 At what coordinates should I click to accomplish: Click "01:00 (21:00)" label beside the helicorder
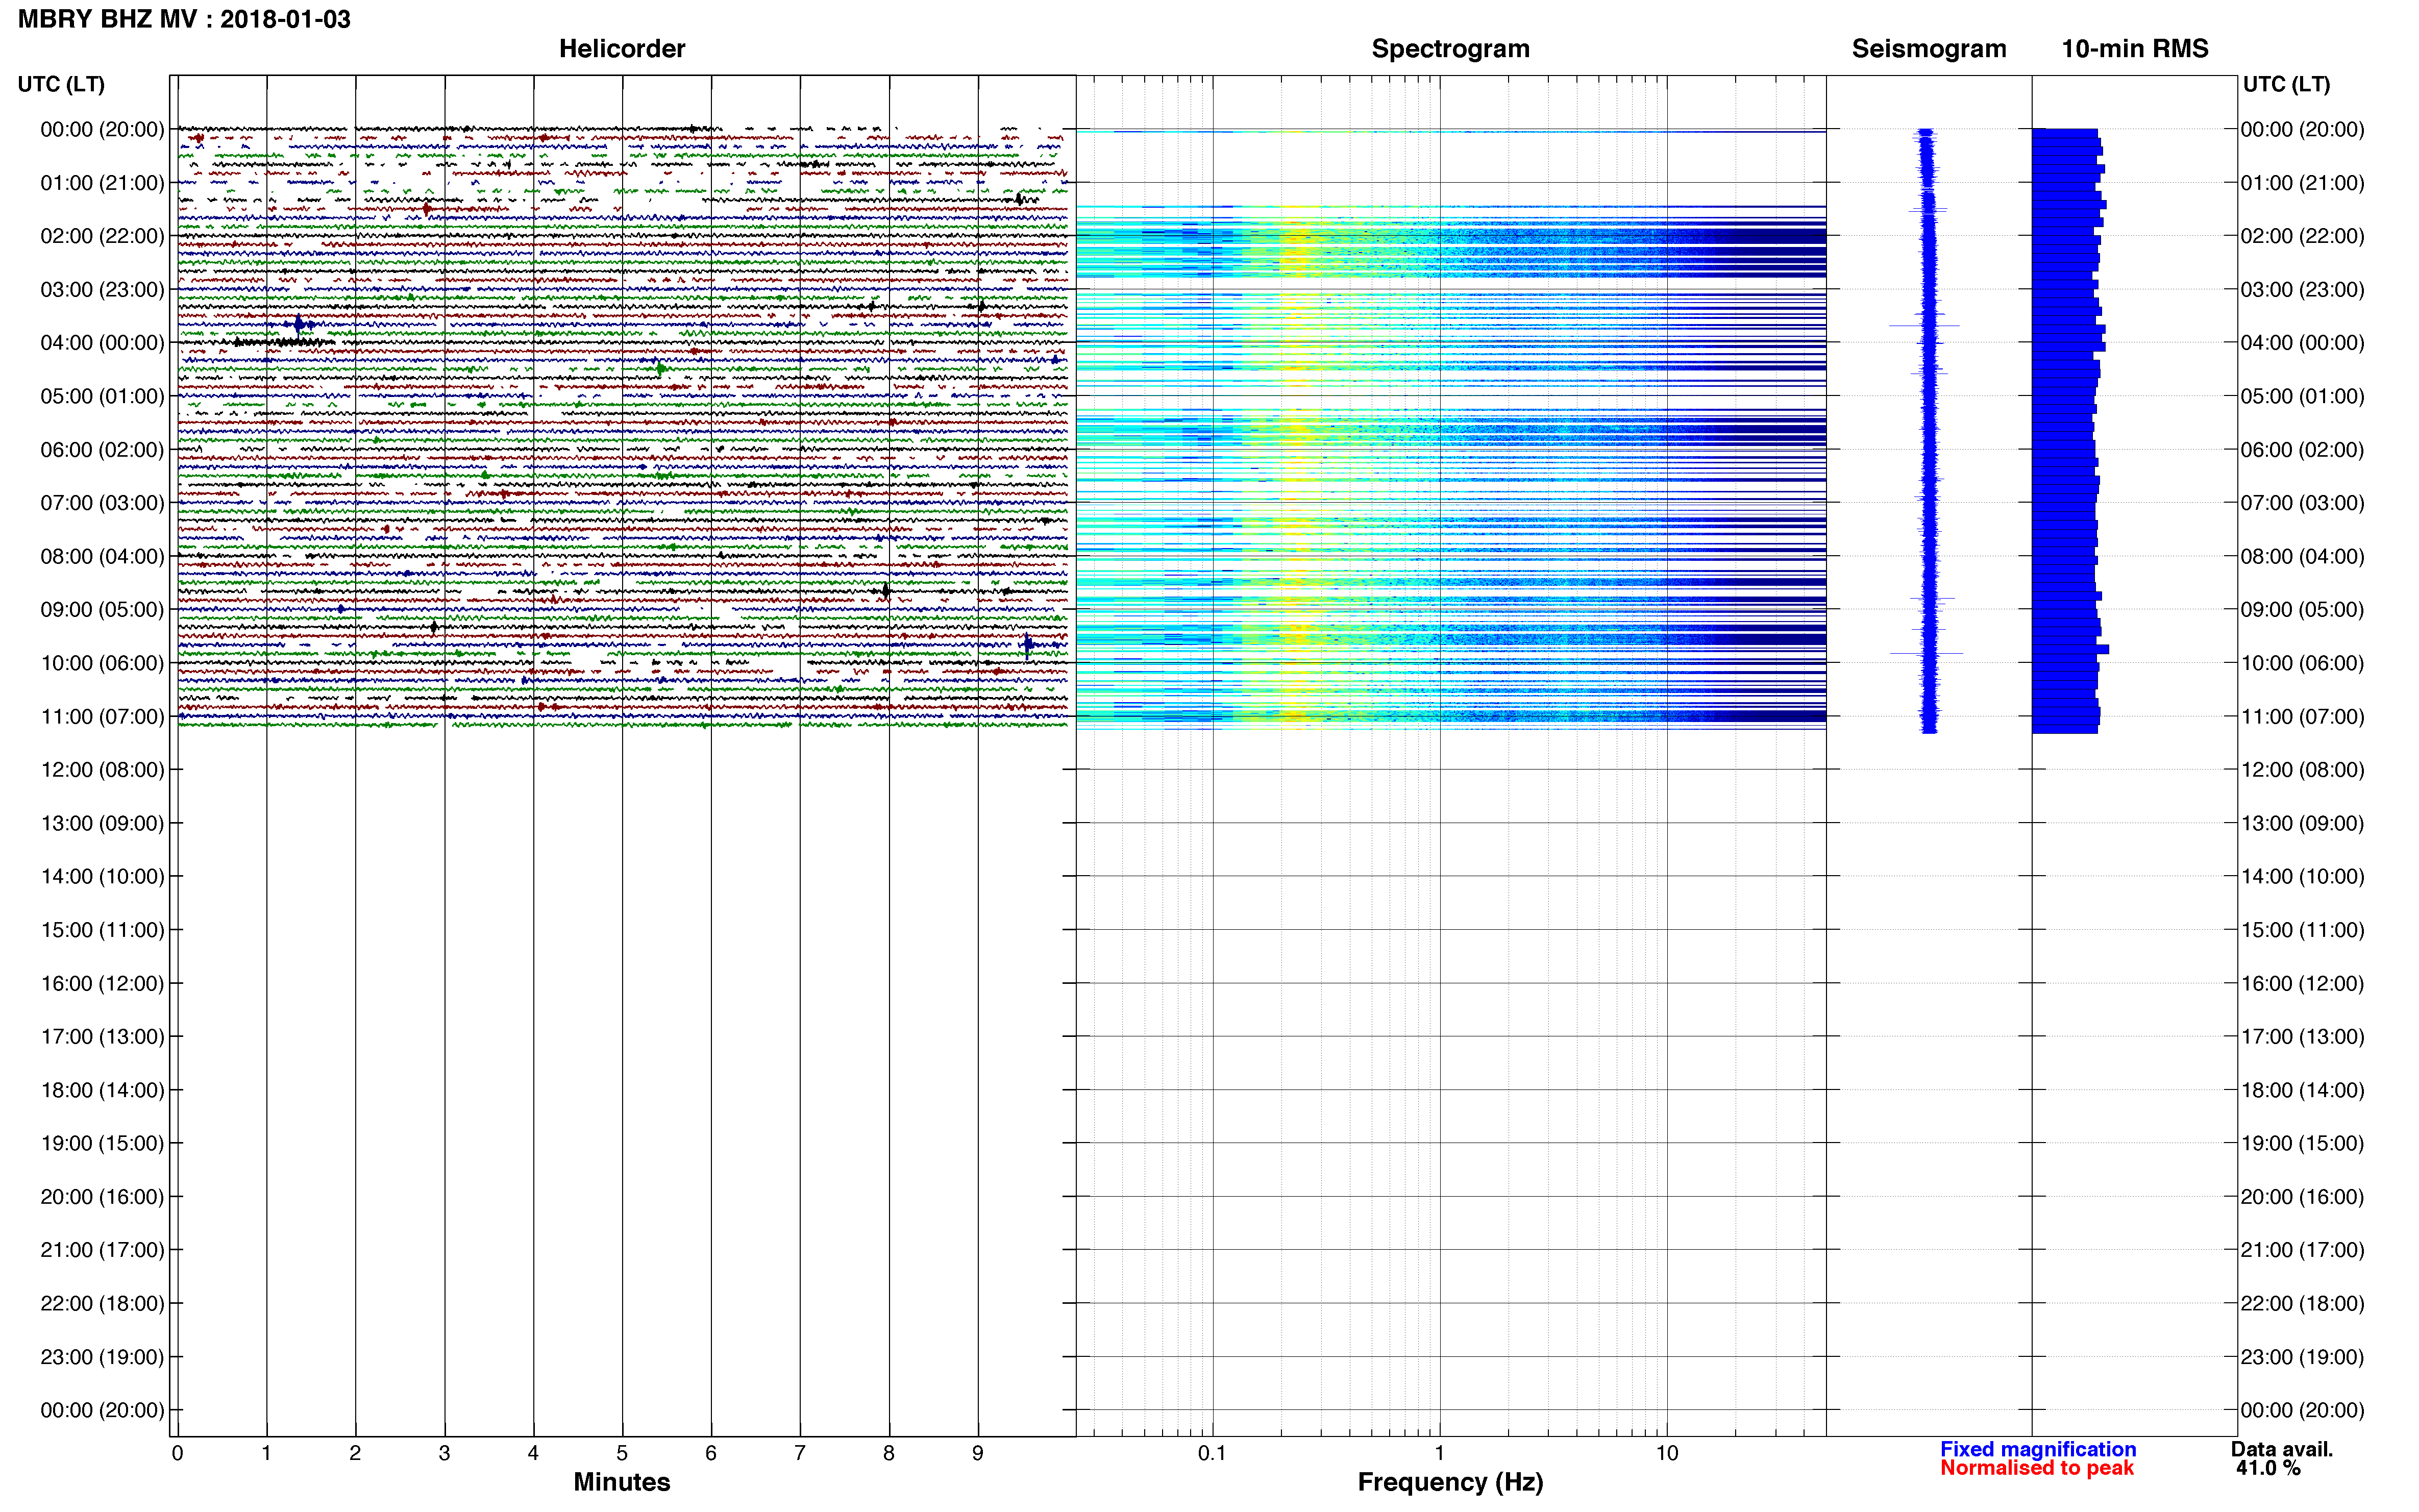pyautogui.click(x=102, y=183)
